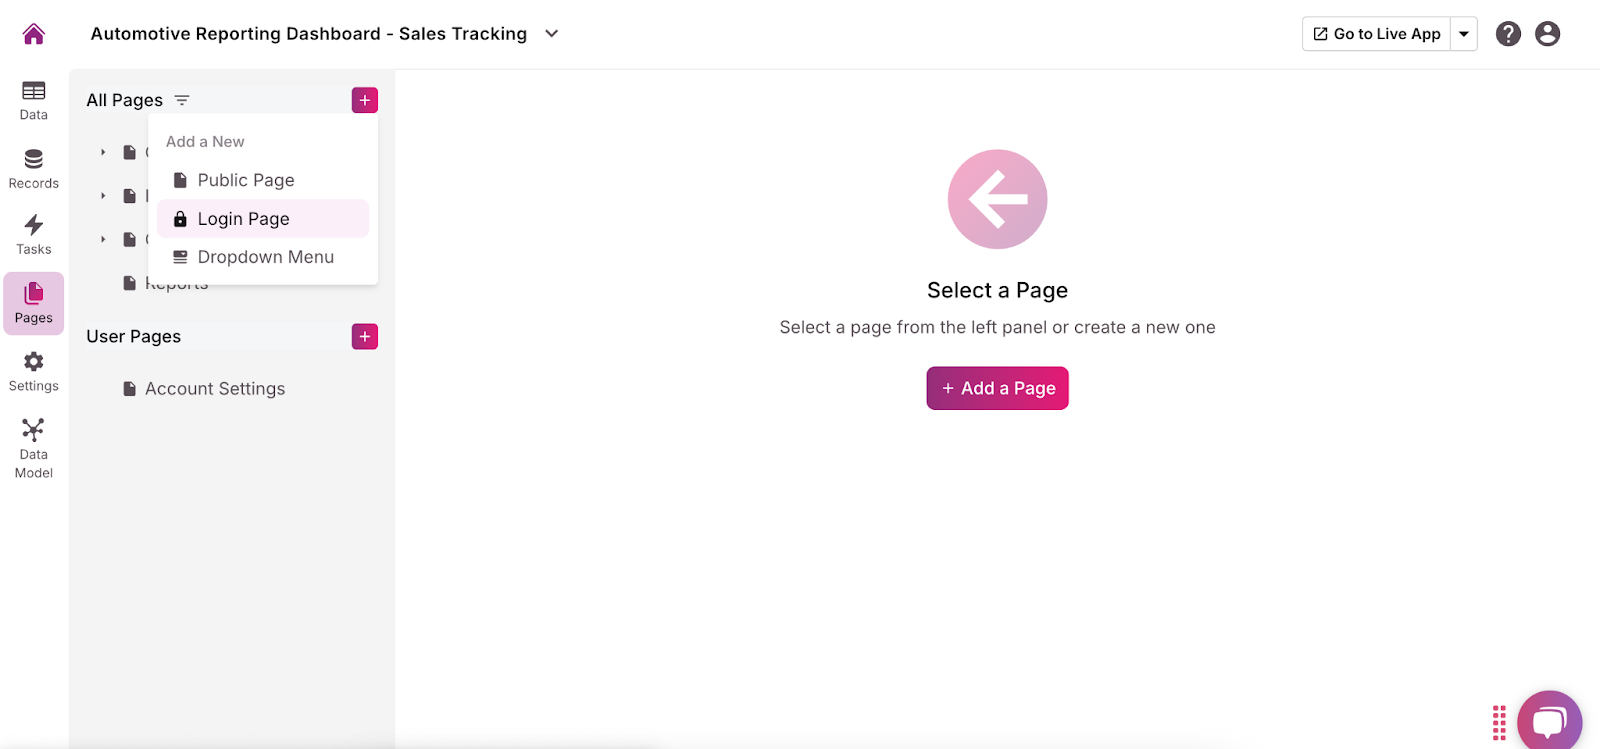Click the filter icon beside All Pages

point(182,100)
